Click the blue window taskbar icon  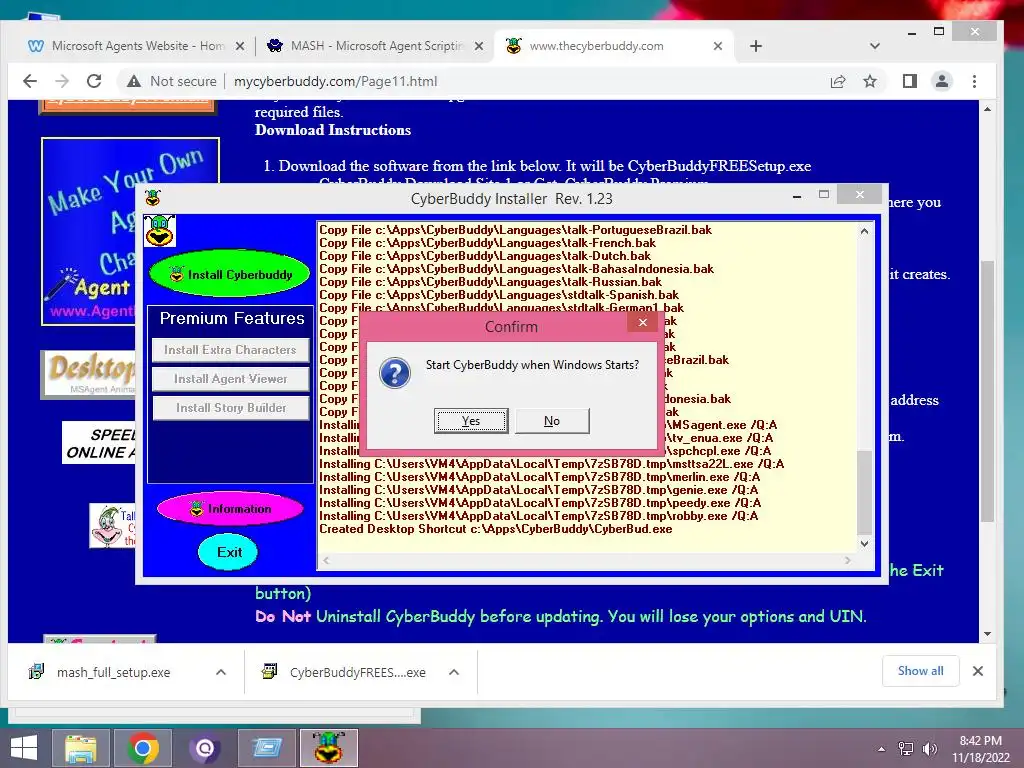[266, 748]
